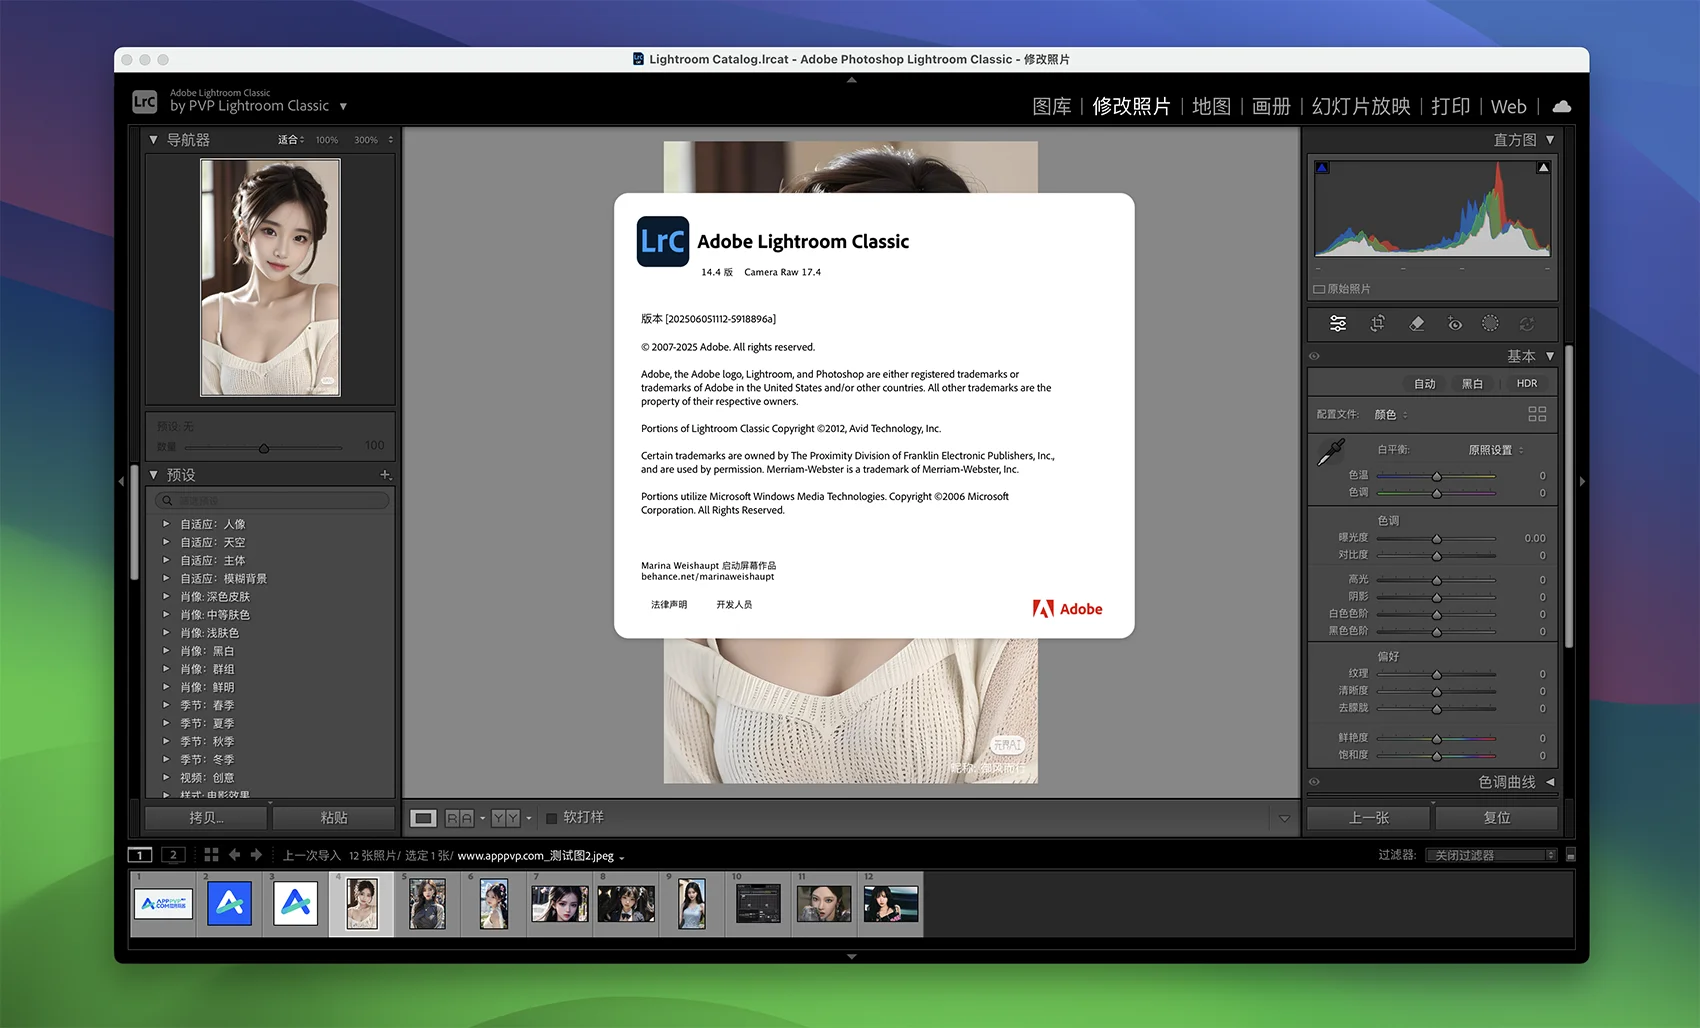Switch to the RA before/after view
Image resolution: width=1700 pixels, height=1028 pixels.
[459, 818]
